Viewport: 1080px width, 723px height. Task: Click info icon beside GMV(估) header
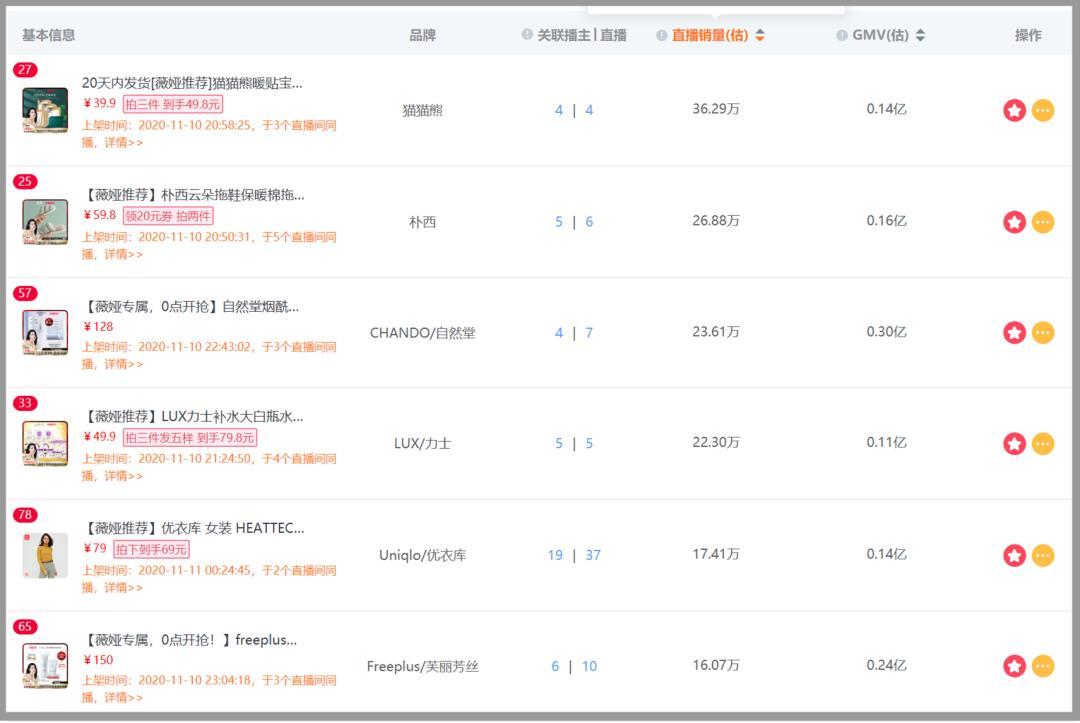842,35
